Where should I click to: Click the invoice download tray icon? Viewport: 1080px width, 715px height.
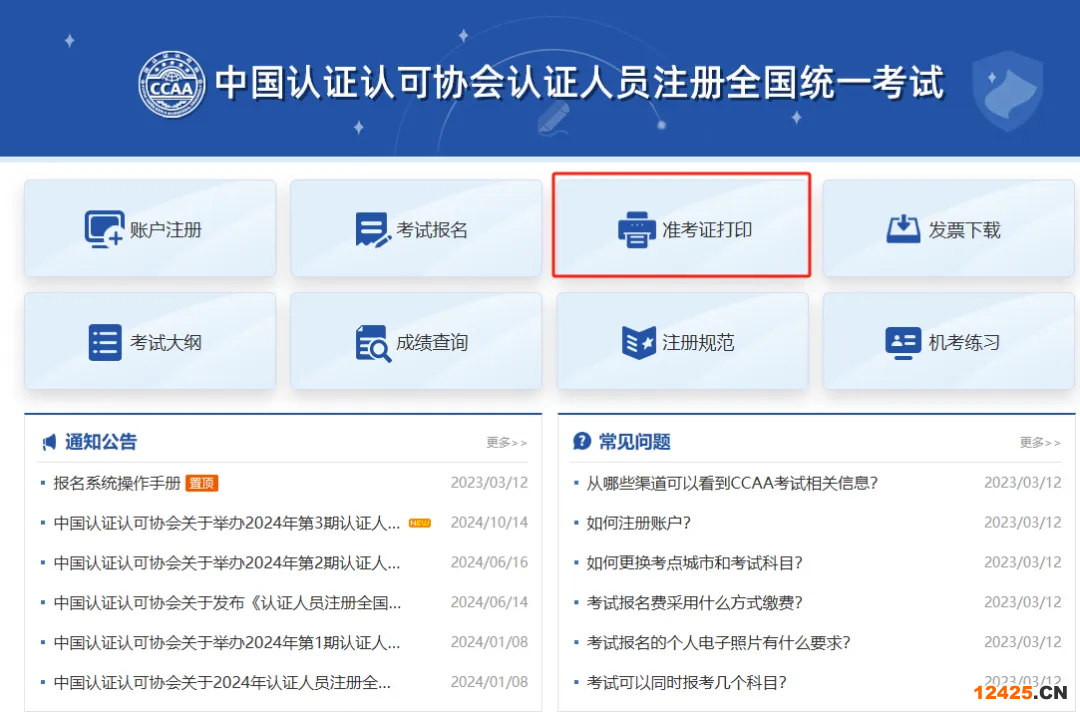(903, 229)
